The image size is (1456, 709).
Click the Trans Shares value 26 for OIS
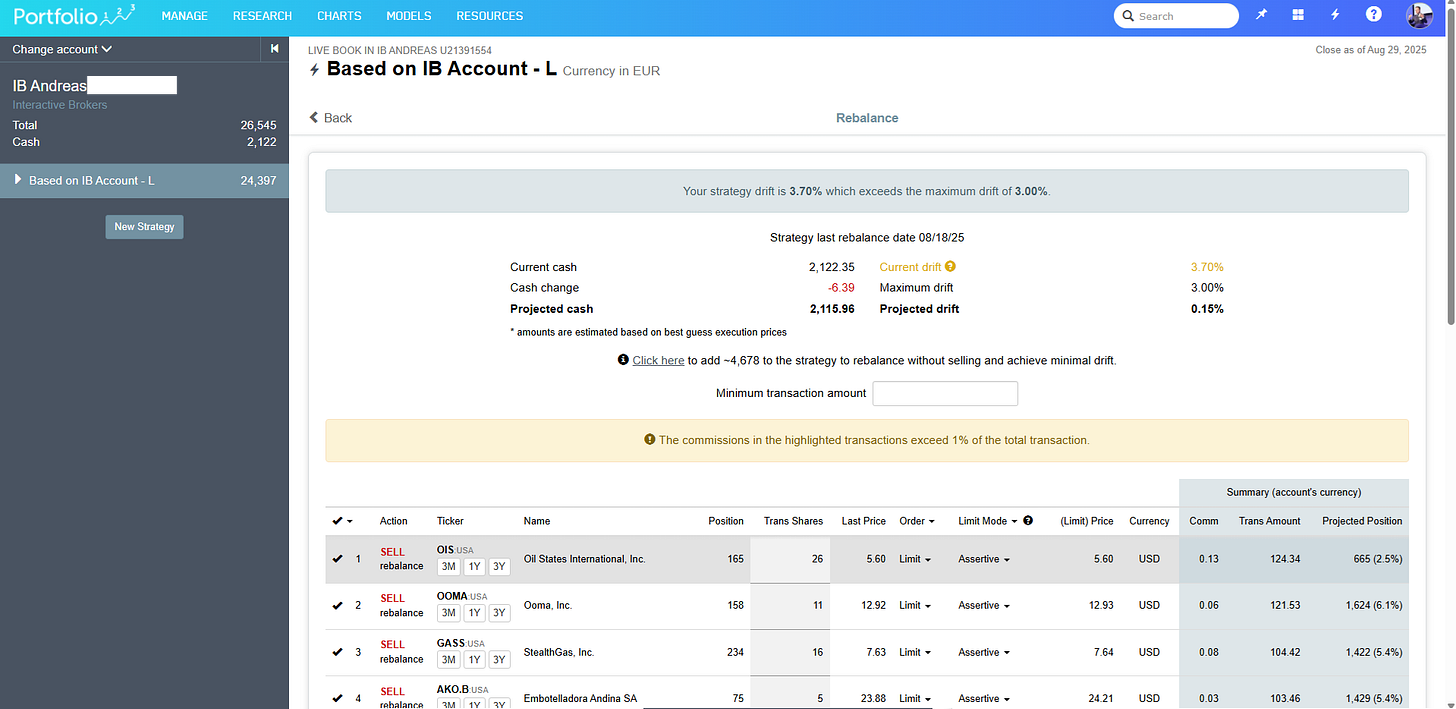click(x=817, y=559)
